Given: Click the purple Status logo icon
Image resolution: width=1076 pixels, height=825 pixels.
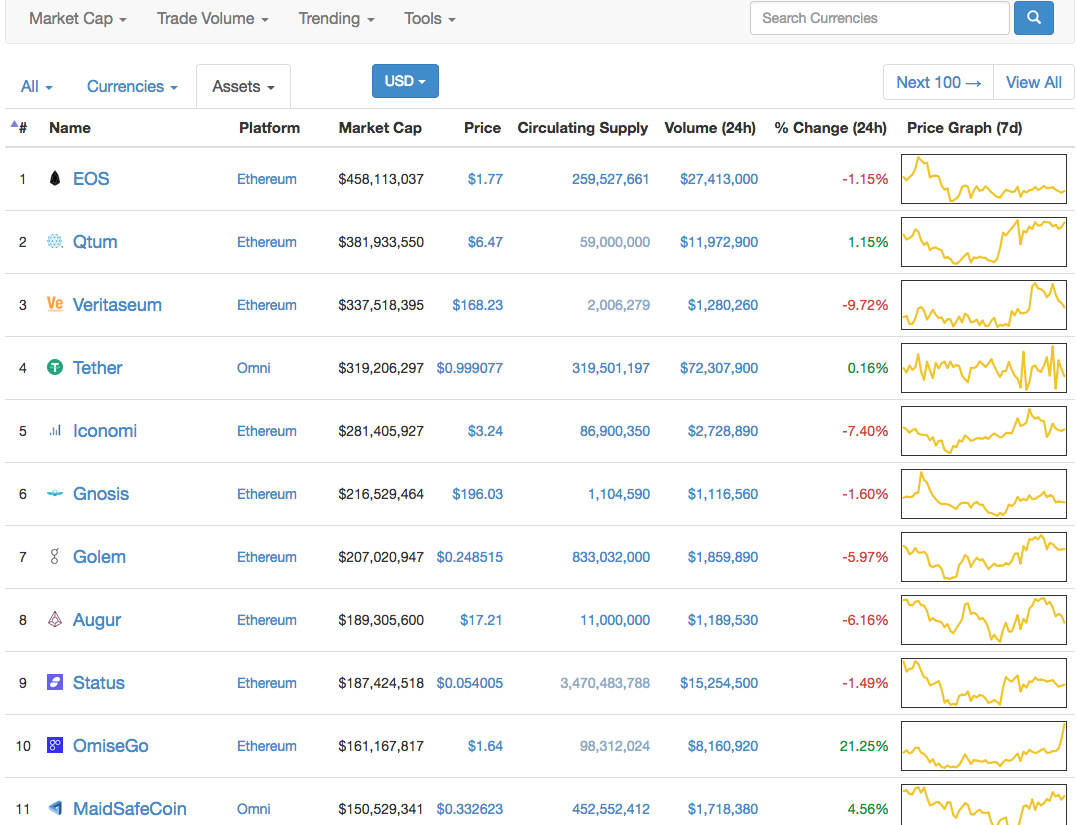Looking at the screenshot, I should (55, 683).
